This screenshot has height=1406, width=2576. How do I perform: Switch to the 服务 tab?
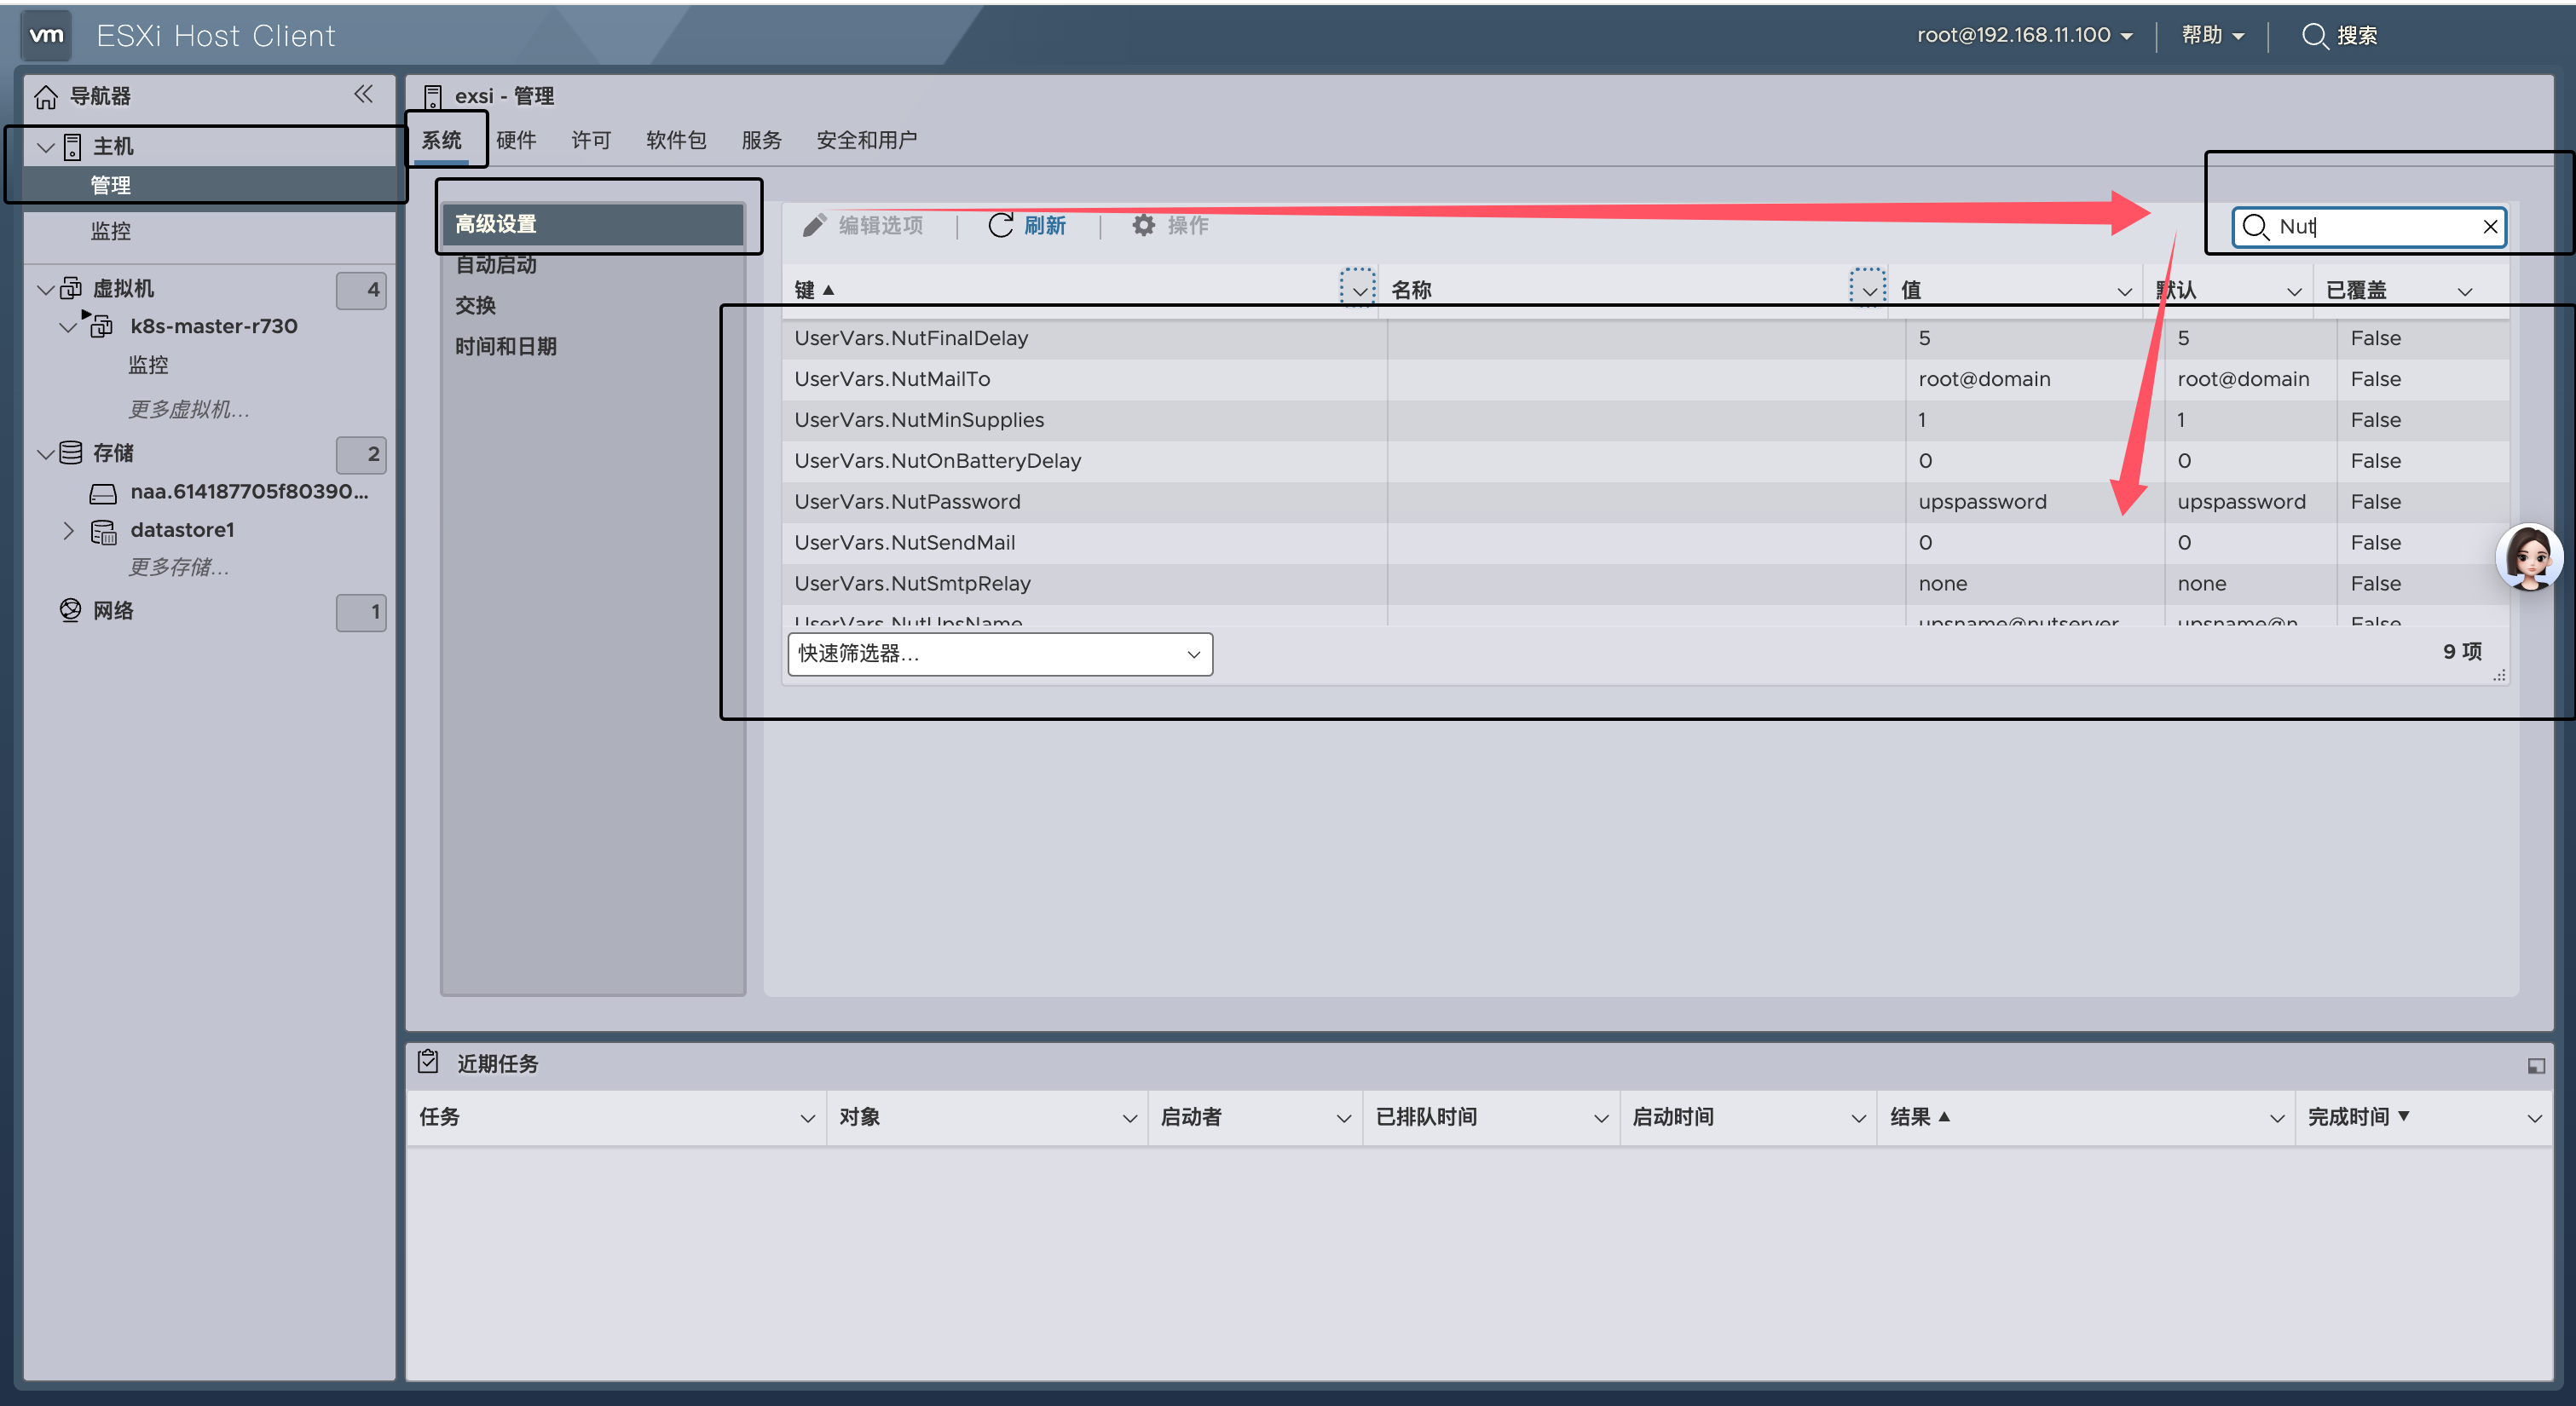tap(761, 140)
